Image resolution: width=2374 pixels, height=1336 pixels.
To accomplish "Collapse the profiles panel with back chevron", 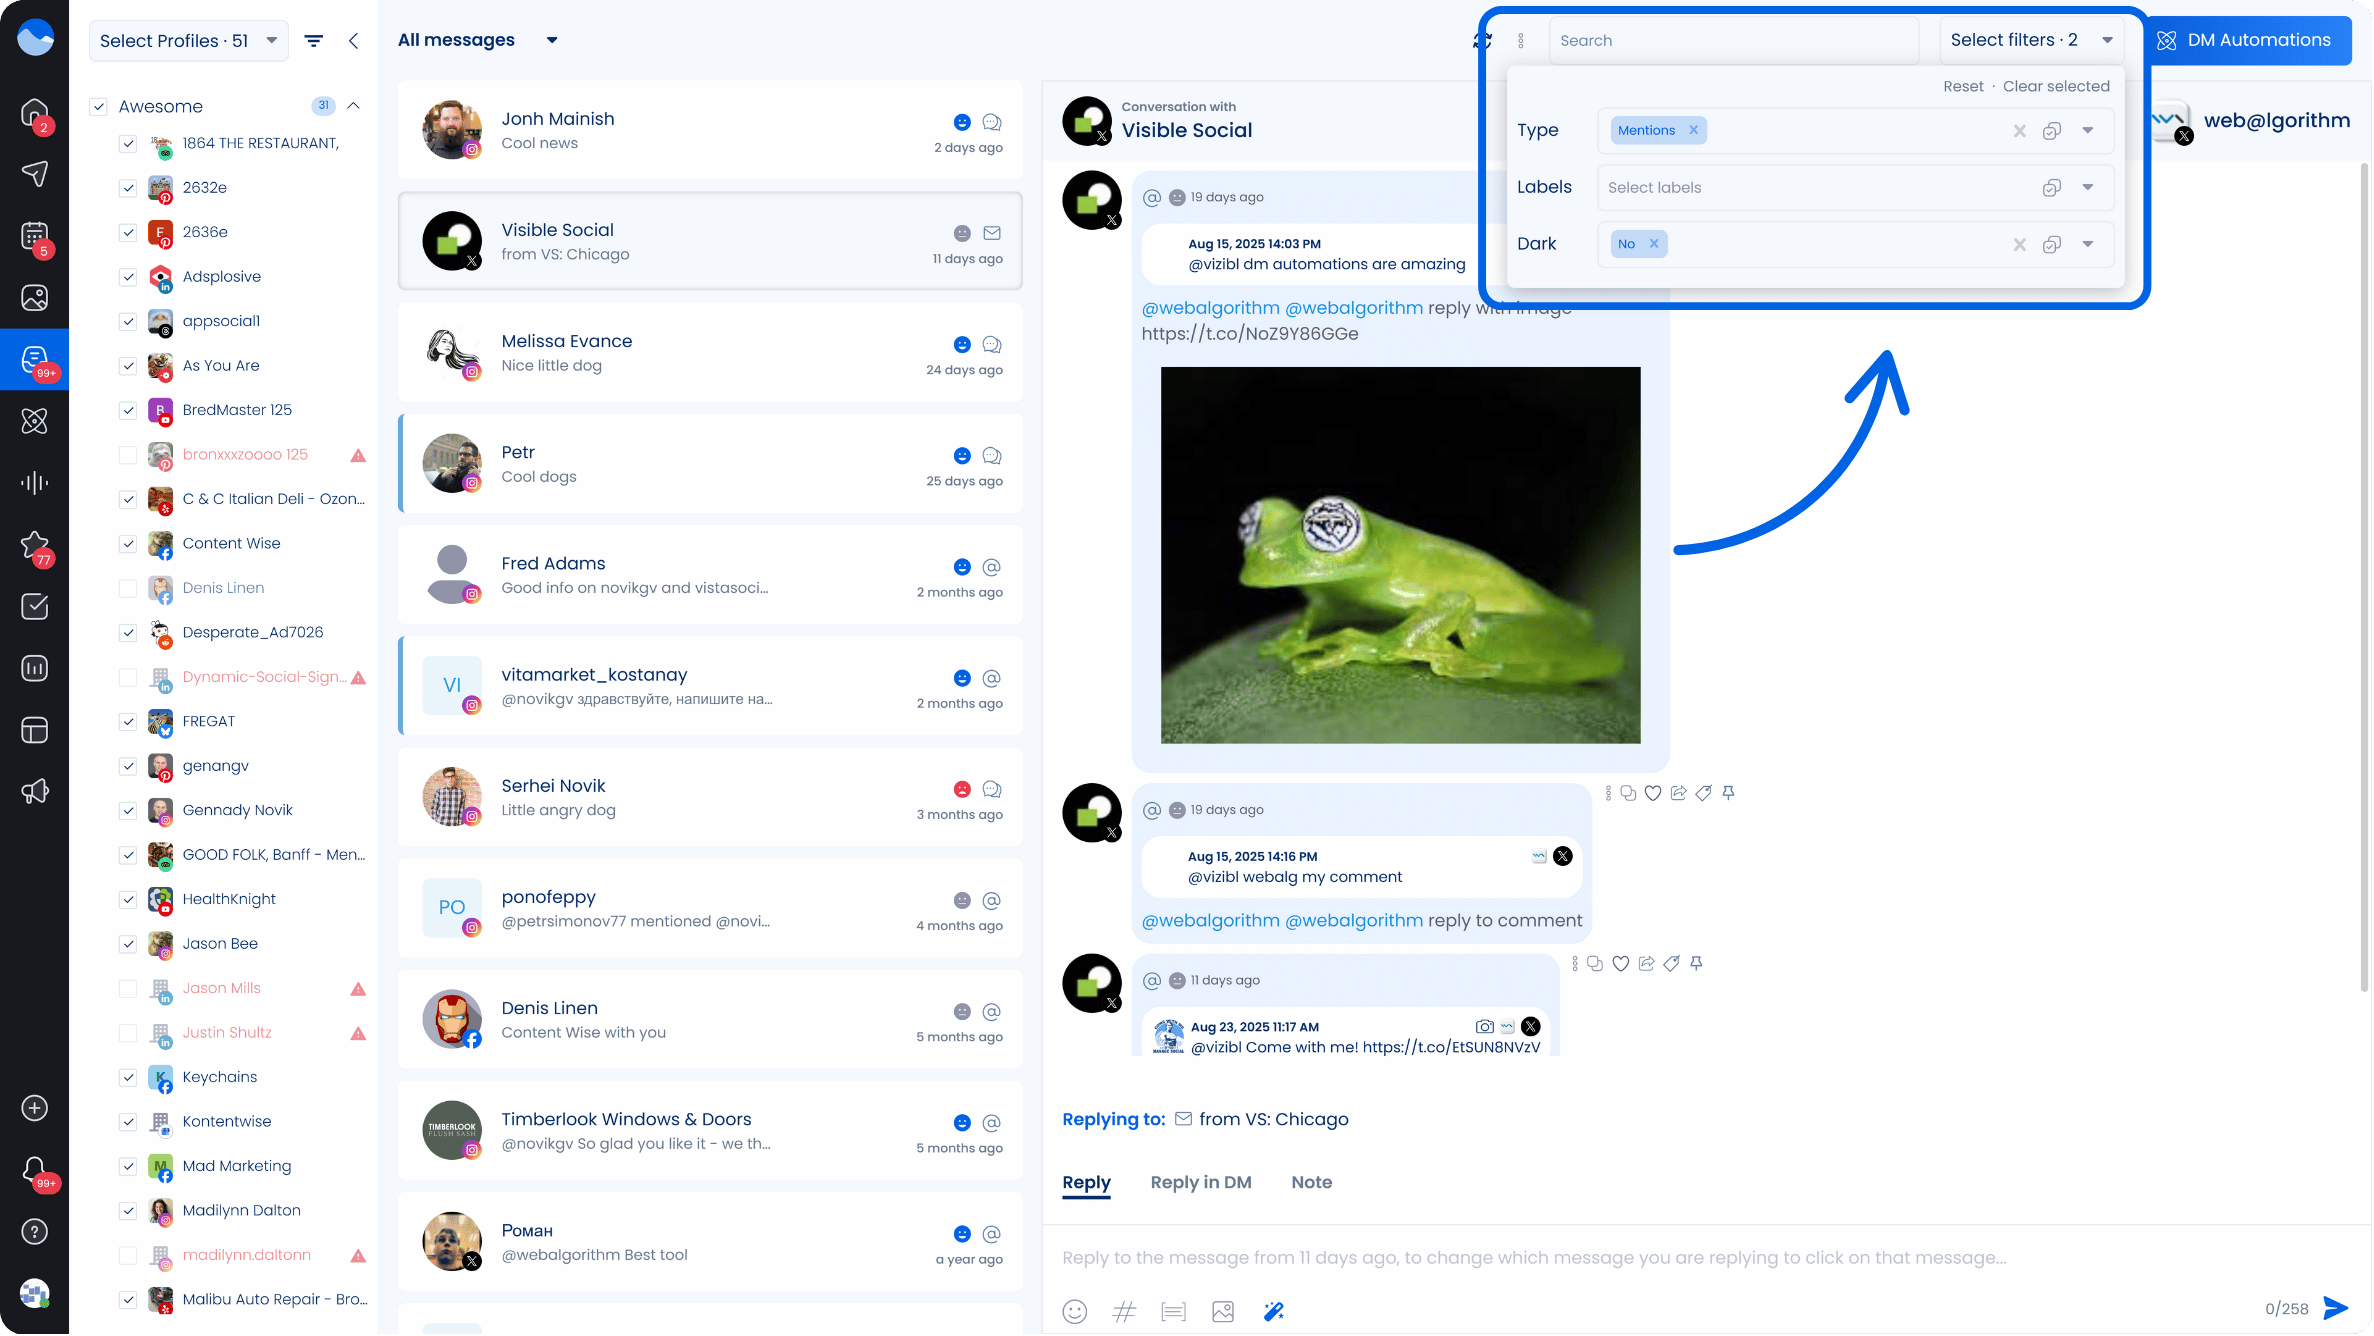I will pyautogui.click(x=354, y=41).
